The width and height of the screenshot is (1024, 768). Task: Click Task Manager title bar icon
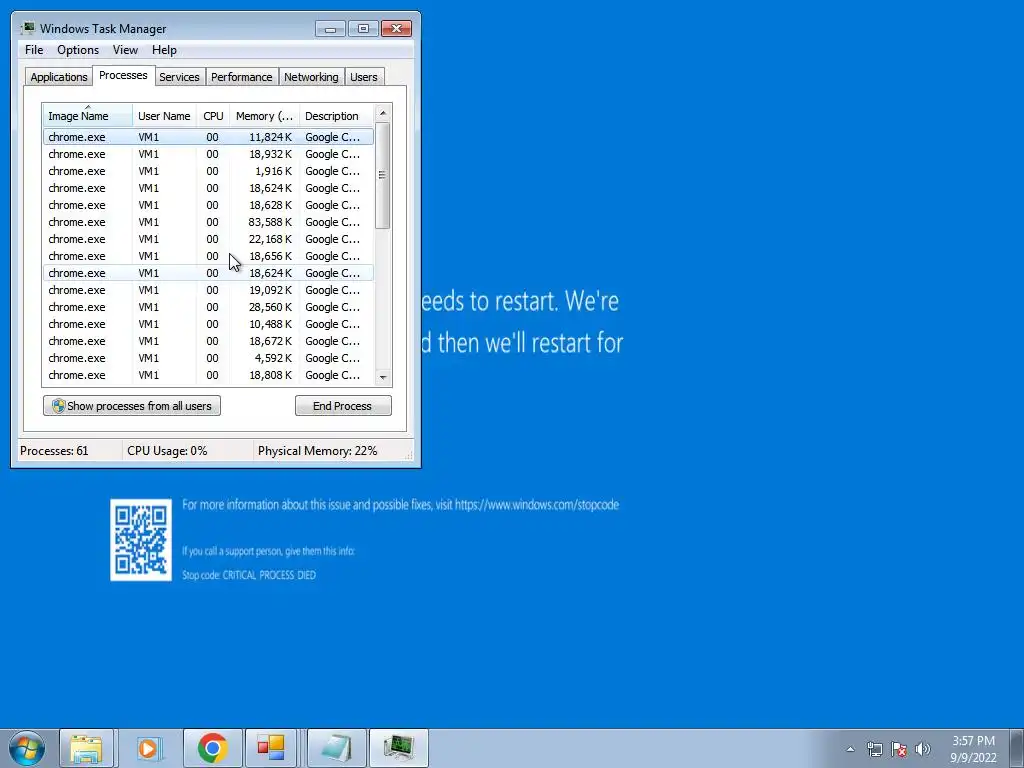(x=28, y=28)
